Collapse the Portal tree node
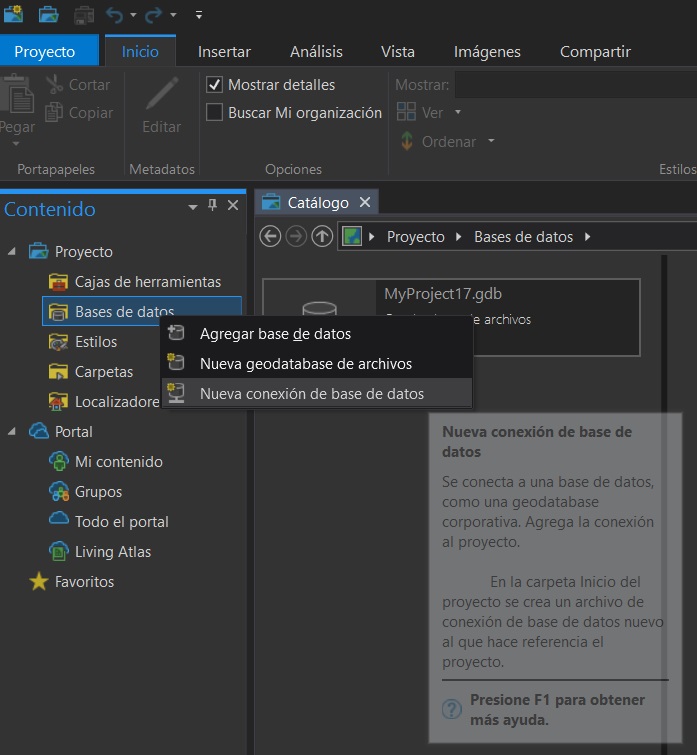The width and height of the screenshot is (697, 755). pyautogui.click(x=12, y=431)
